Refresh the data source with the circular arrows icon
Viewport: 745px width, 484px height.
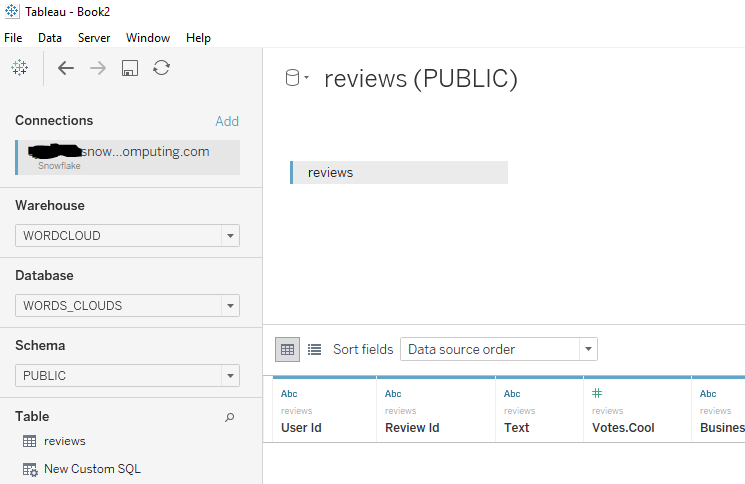pos(162,68)
